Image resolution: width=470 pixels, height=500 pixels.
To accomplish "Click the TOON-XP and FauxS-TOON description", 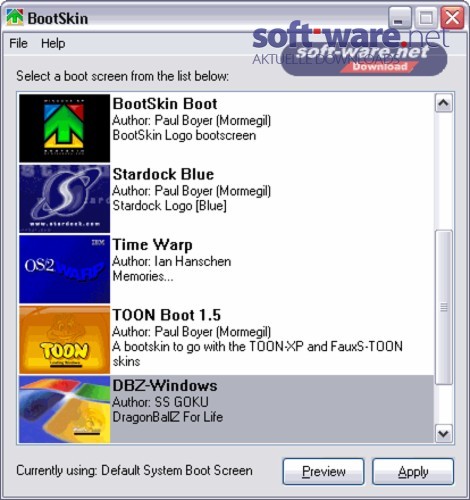I will pos(257,354).
